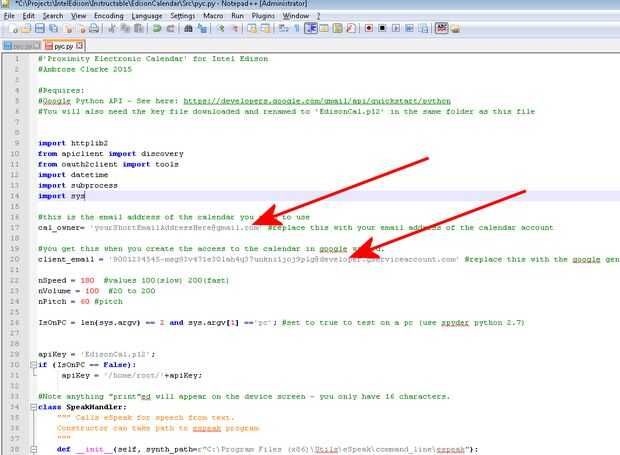620x455 pixels.
Task: Save the current recorded macro icon
Action: click(423, 28)
